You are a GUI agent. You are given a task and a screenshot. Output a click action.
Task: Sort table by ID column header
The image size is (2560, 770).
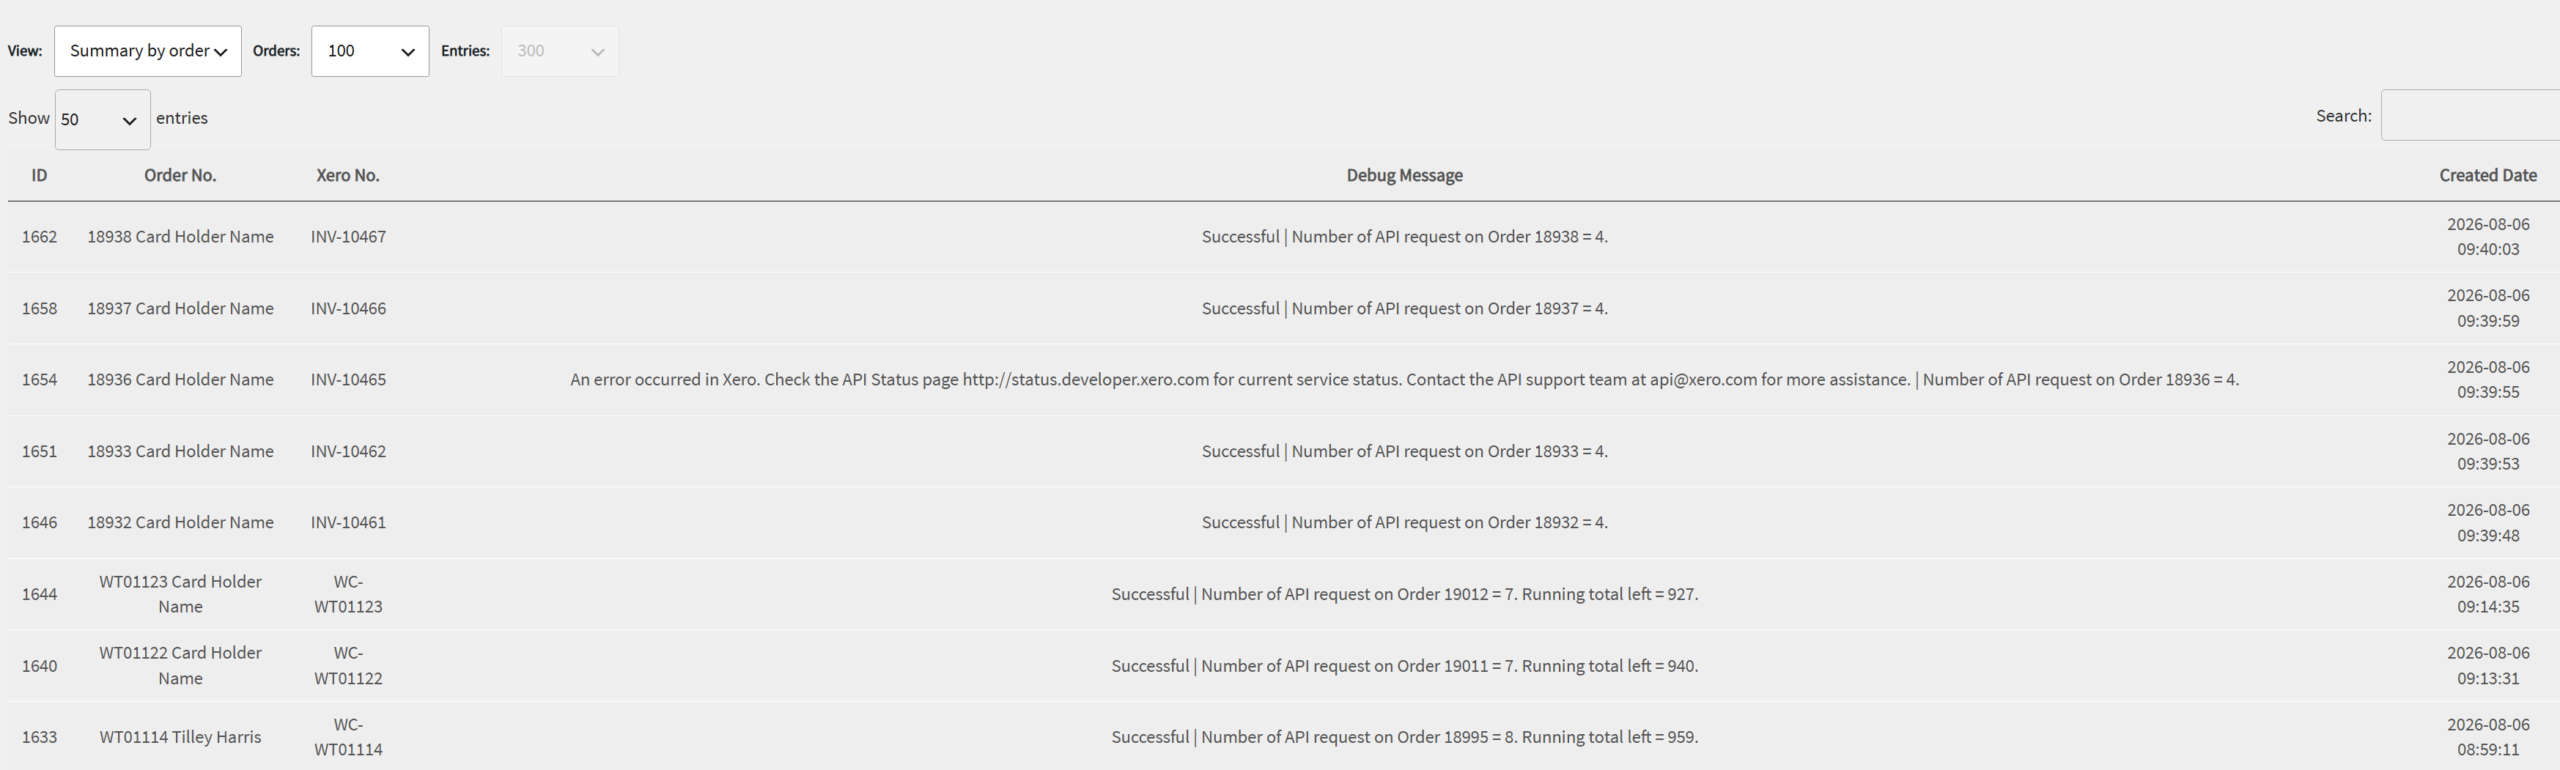click(39, 175)
